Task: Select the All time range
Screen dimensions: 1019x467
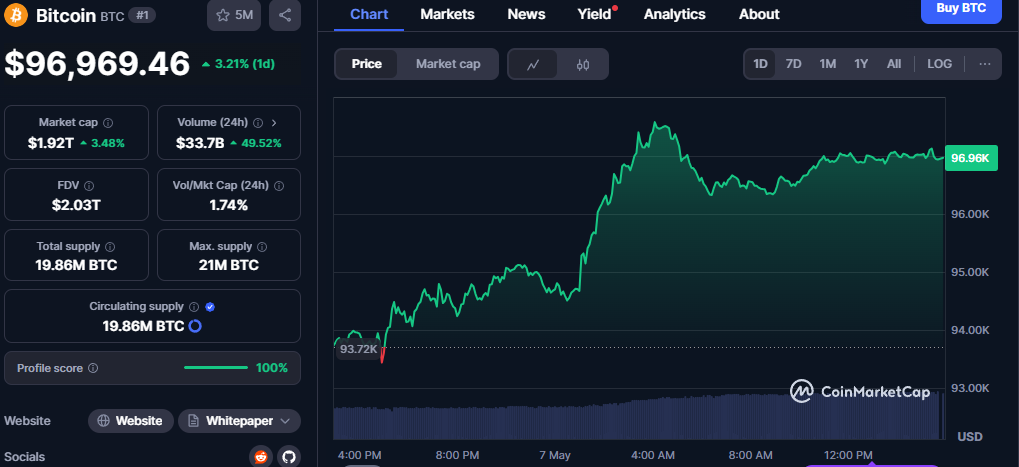Action: point(894,64)
